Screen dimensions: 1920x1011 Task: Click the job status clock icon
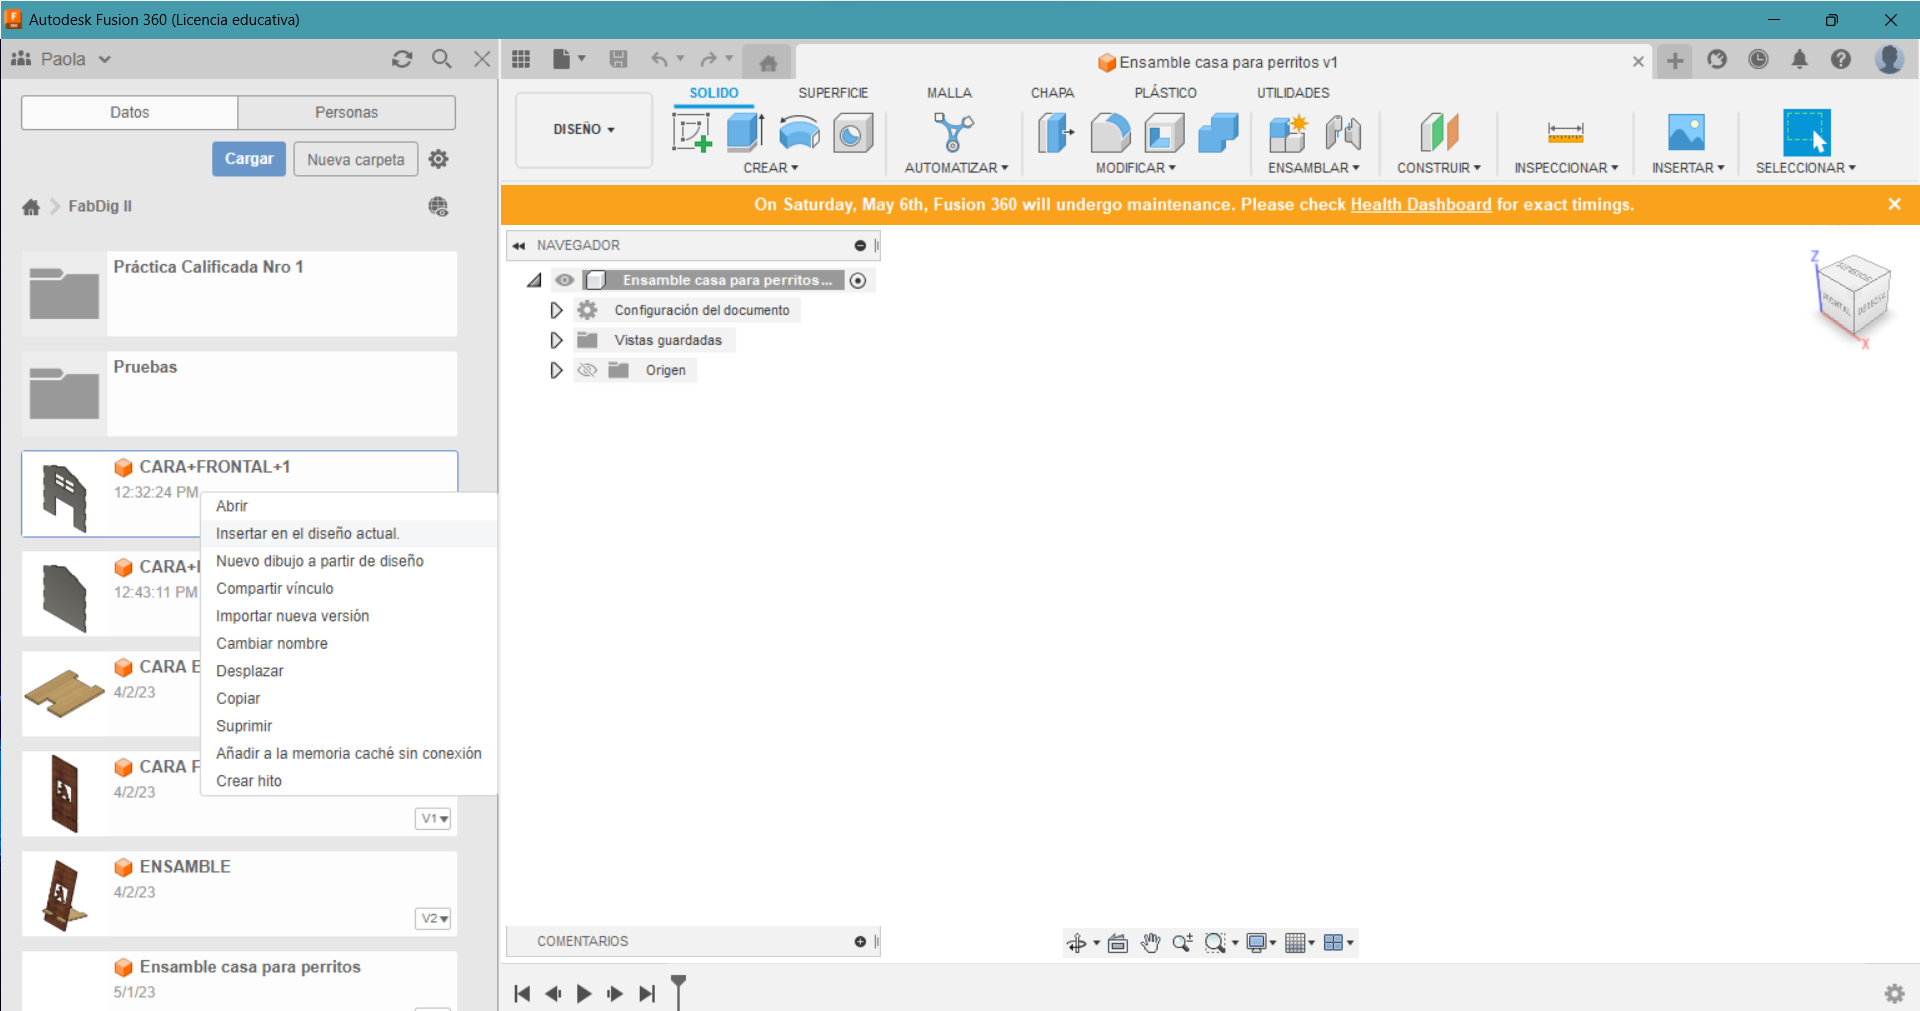[1758, 59]
